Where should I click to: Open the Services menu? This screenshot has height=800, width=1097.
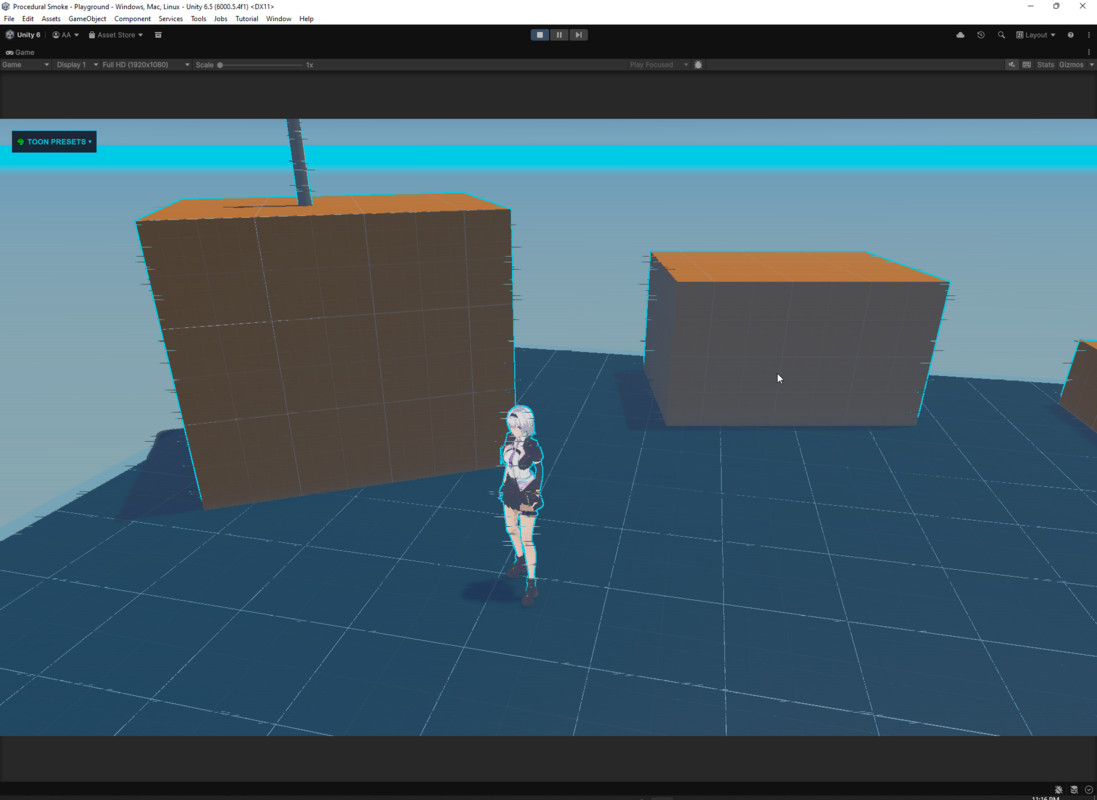pos(171,19)
